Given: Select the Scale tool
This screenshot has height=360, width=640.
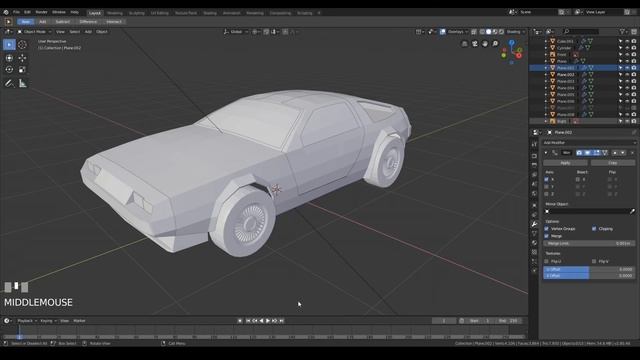Looking at the screenshot, I should (x=22, y=70).
